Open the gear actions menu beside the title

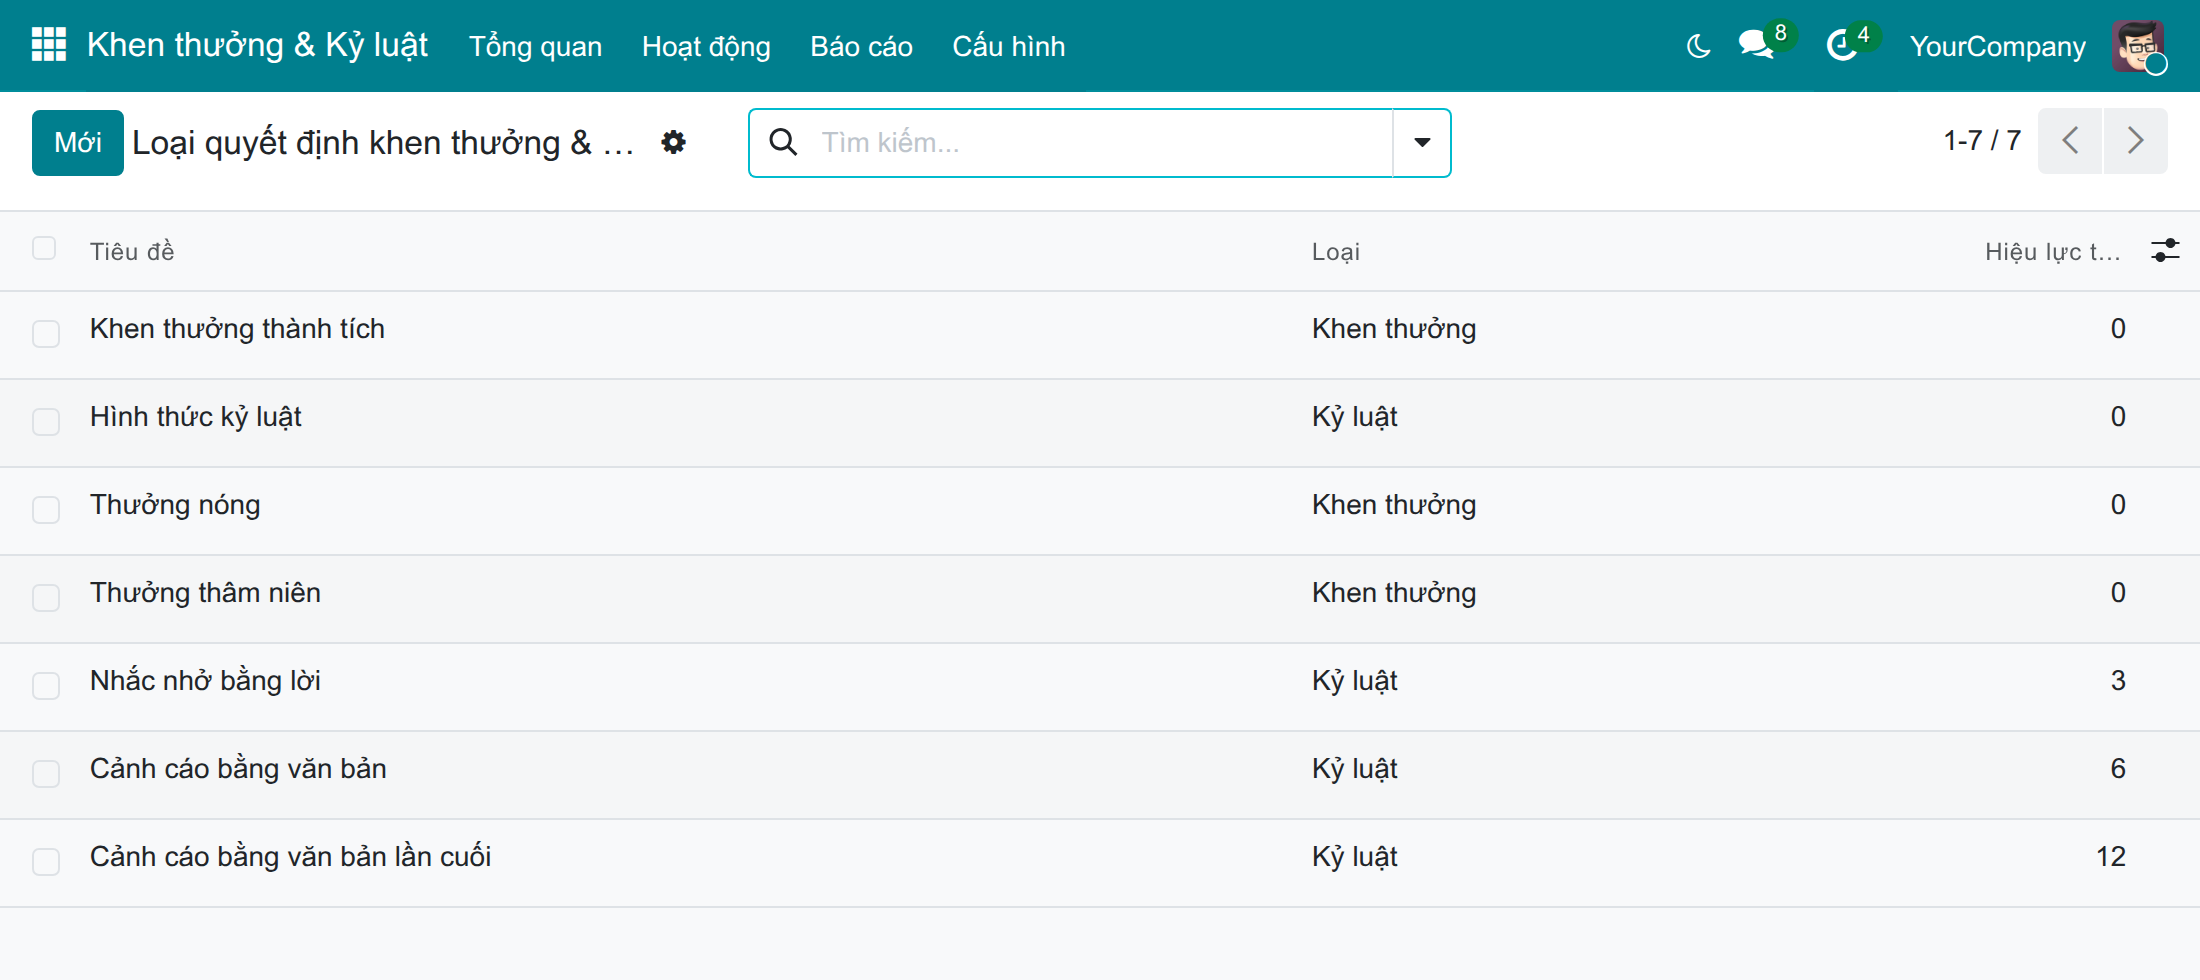[x=674, y=142]
